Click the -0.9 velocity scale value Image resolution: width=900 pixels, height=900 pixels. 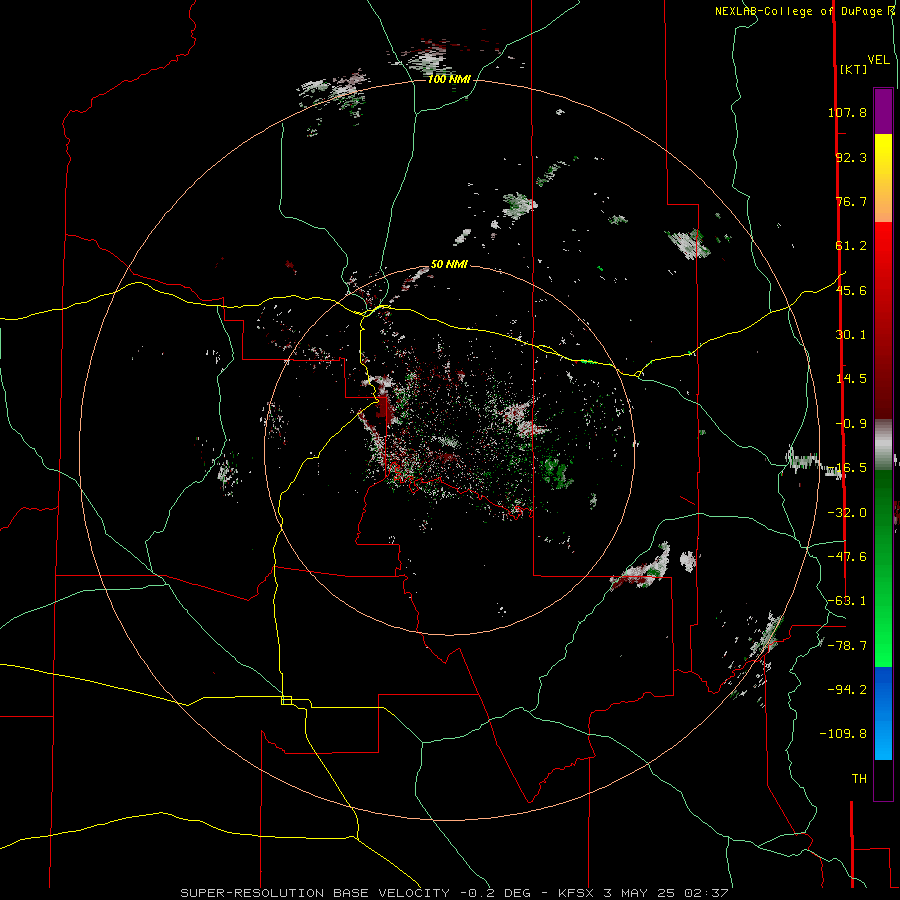pyautogui.click(x=851, y=424)
